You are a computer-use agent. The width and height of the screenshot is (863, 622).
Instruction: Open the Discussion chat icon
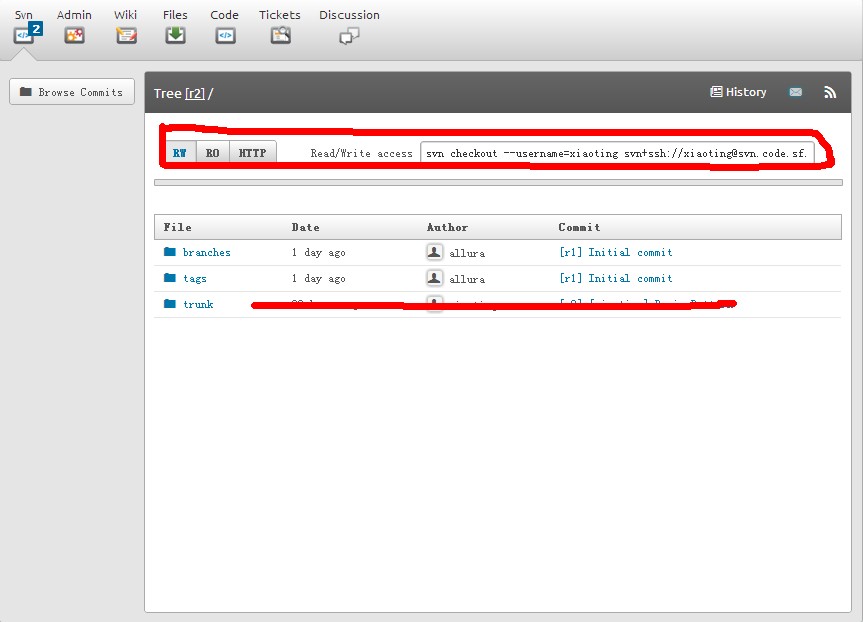(349, 36)
